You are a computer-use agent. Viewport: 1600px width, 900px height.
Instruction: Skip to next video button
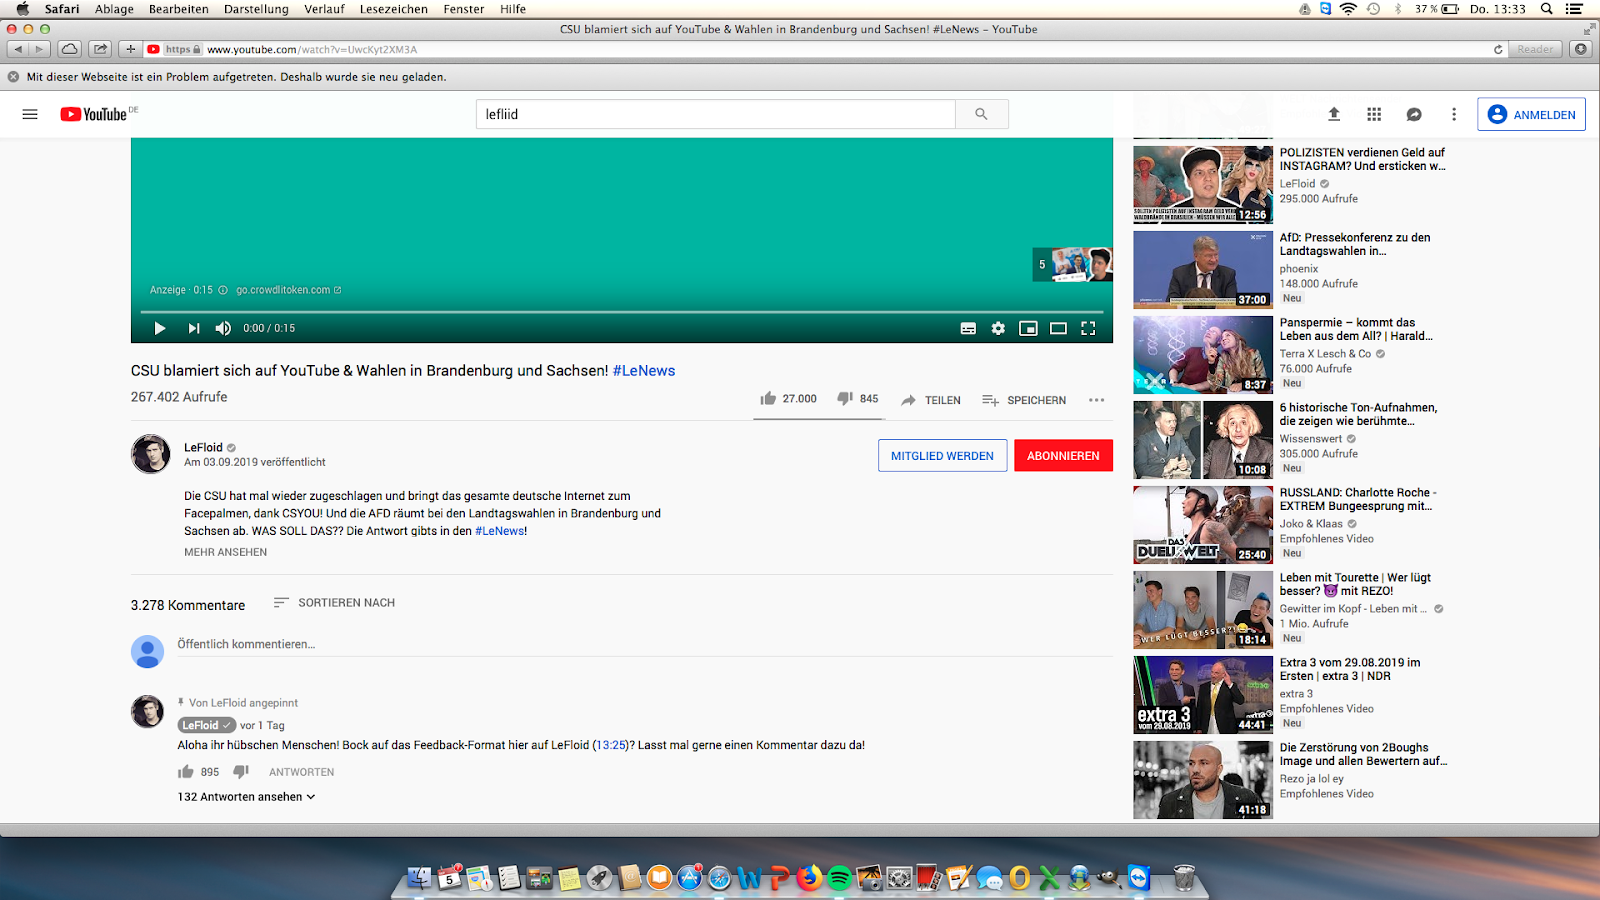(x=194, y=328)
